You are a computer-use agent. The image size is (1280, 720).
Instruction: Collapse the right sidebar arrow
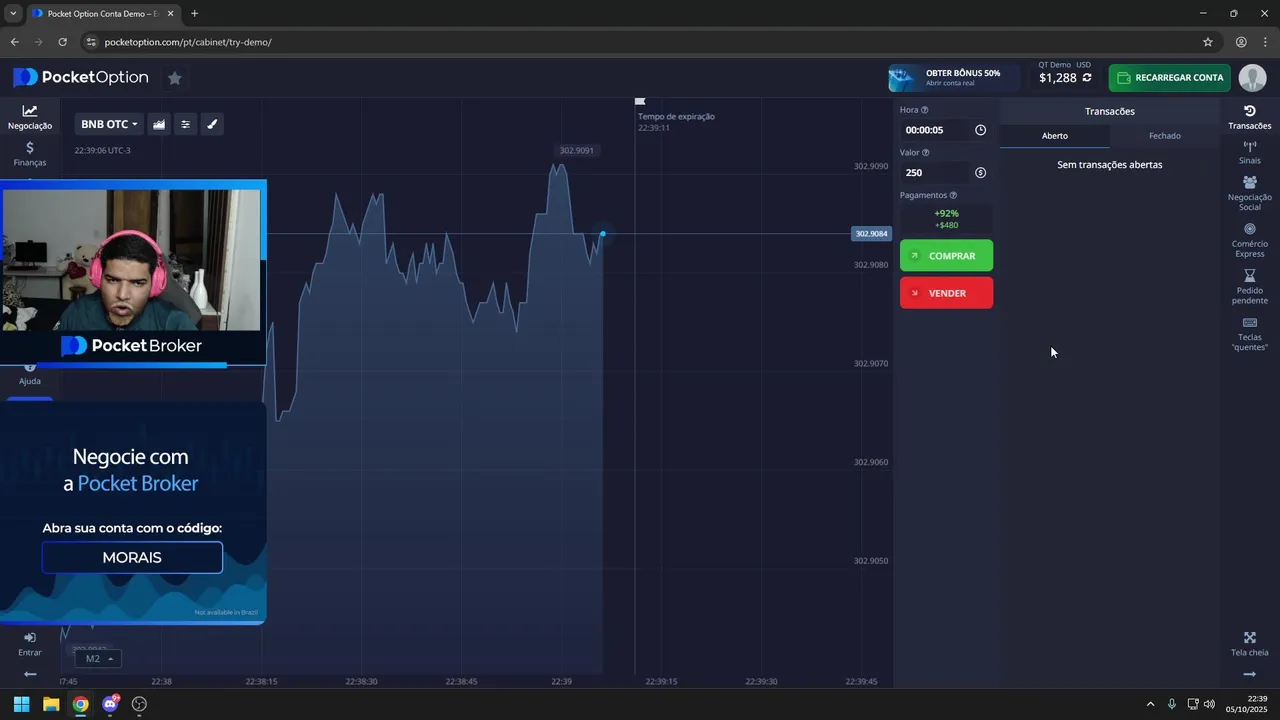coord(1250,674)
